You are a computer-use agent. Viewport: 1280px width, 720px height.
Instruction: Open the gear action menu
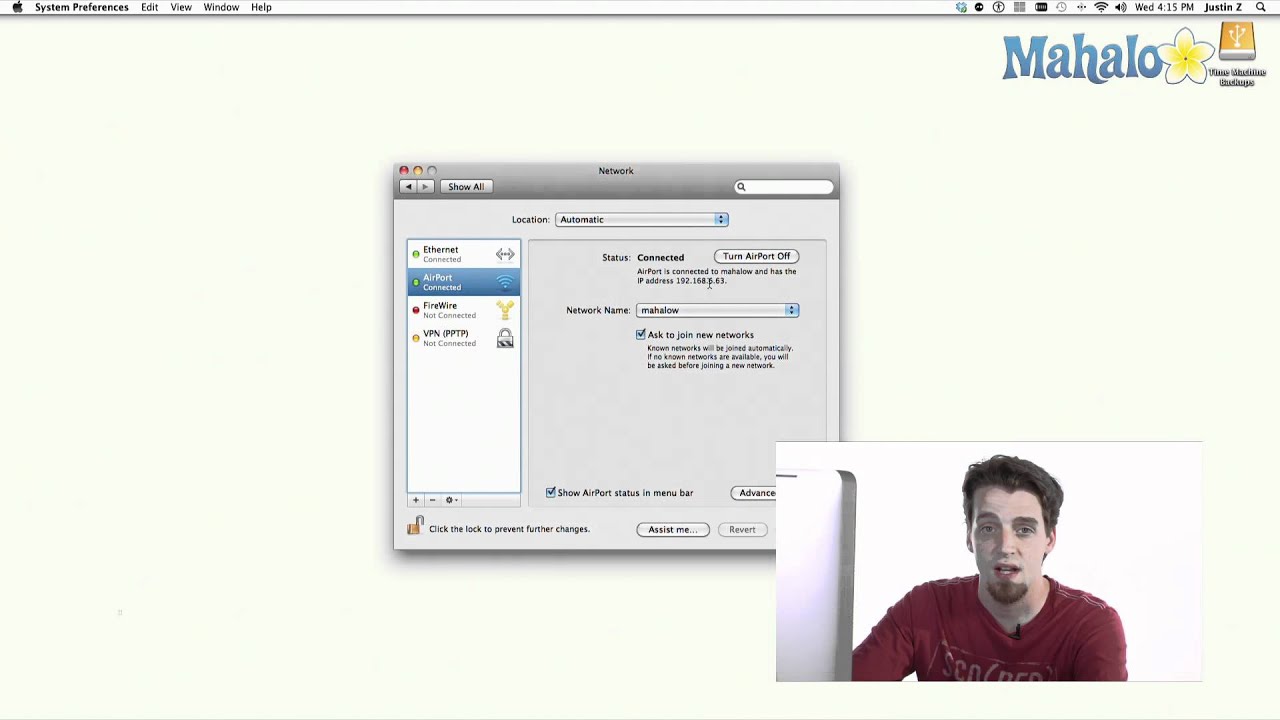[451, 500]
